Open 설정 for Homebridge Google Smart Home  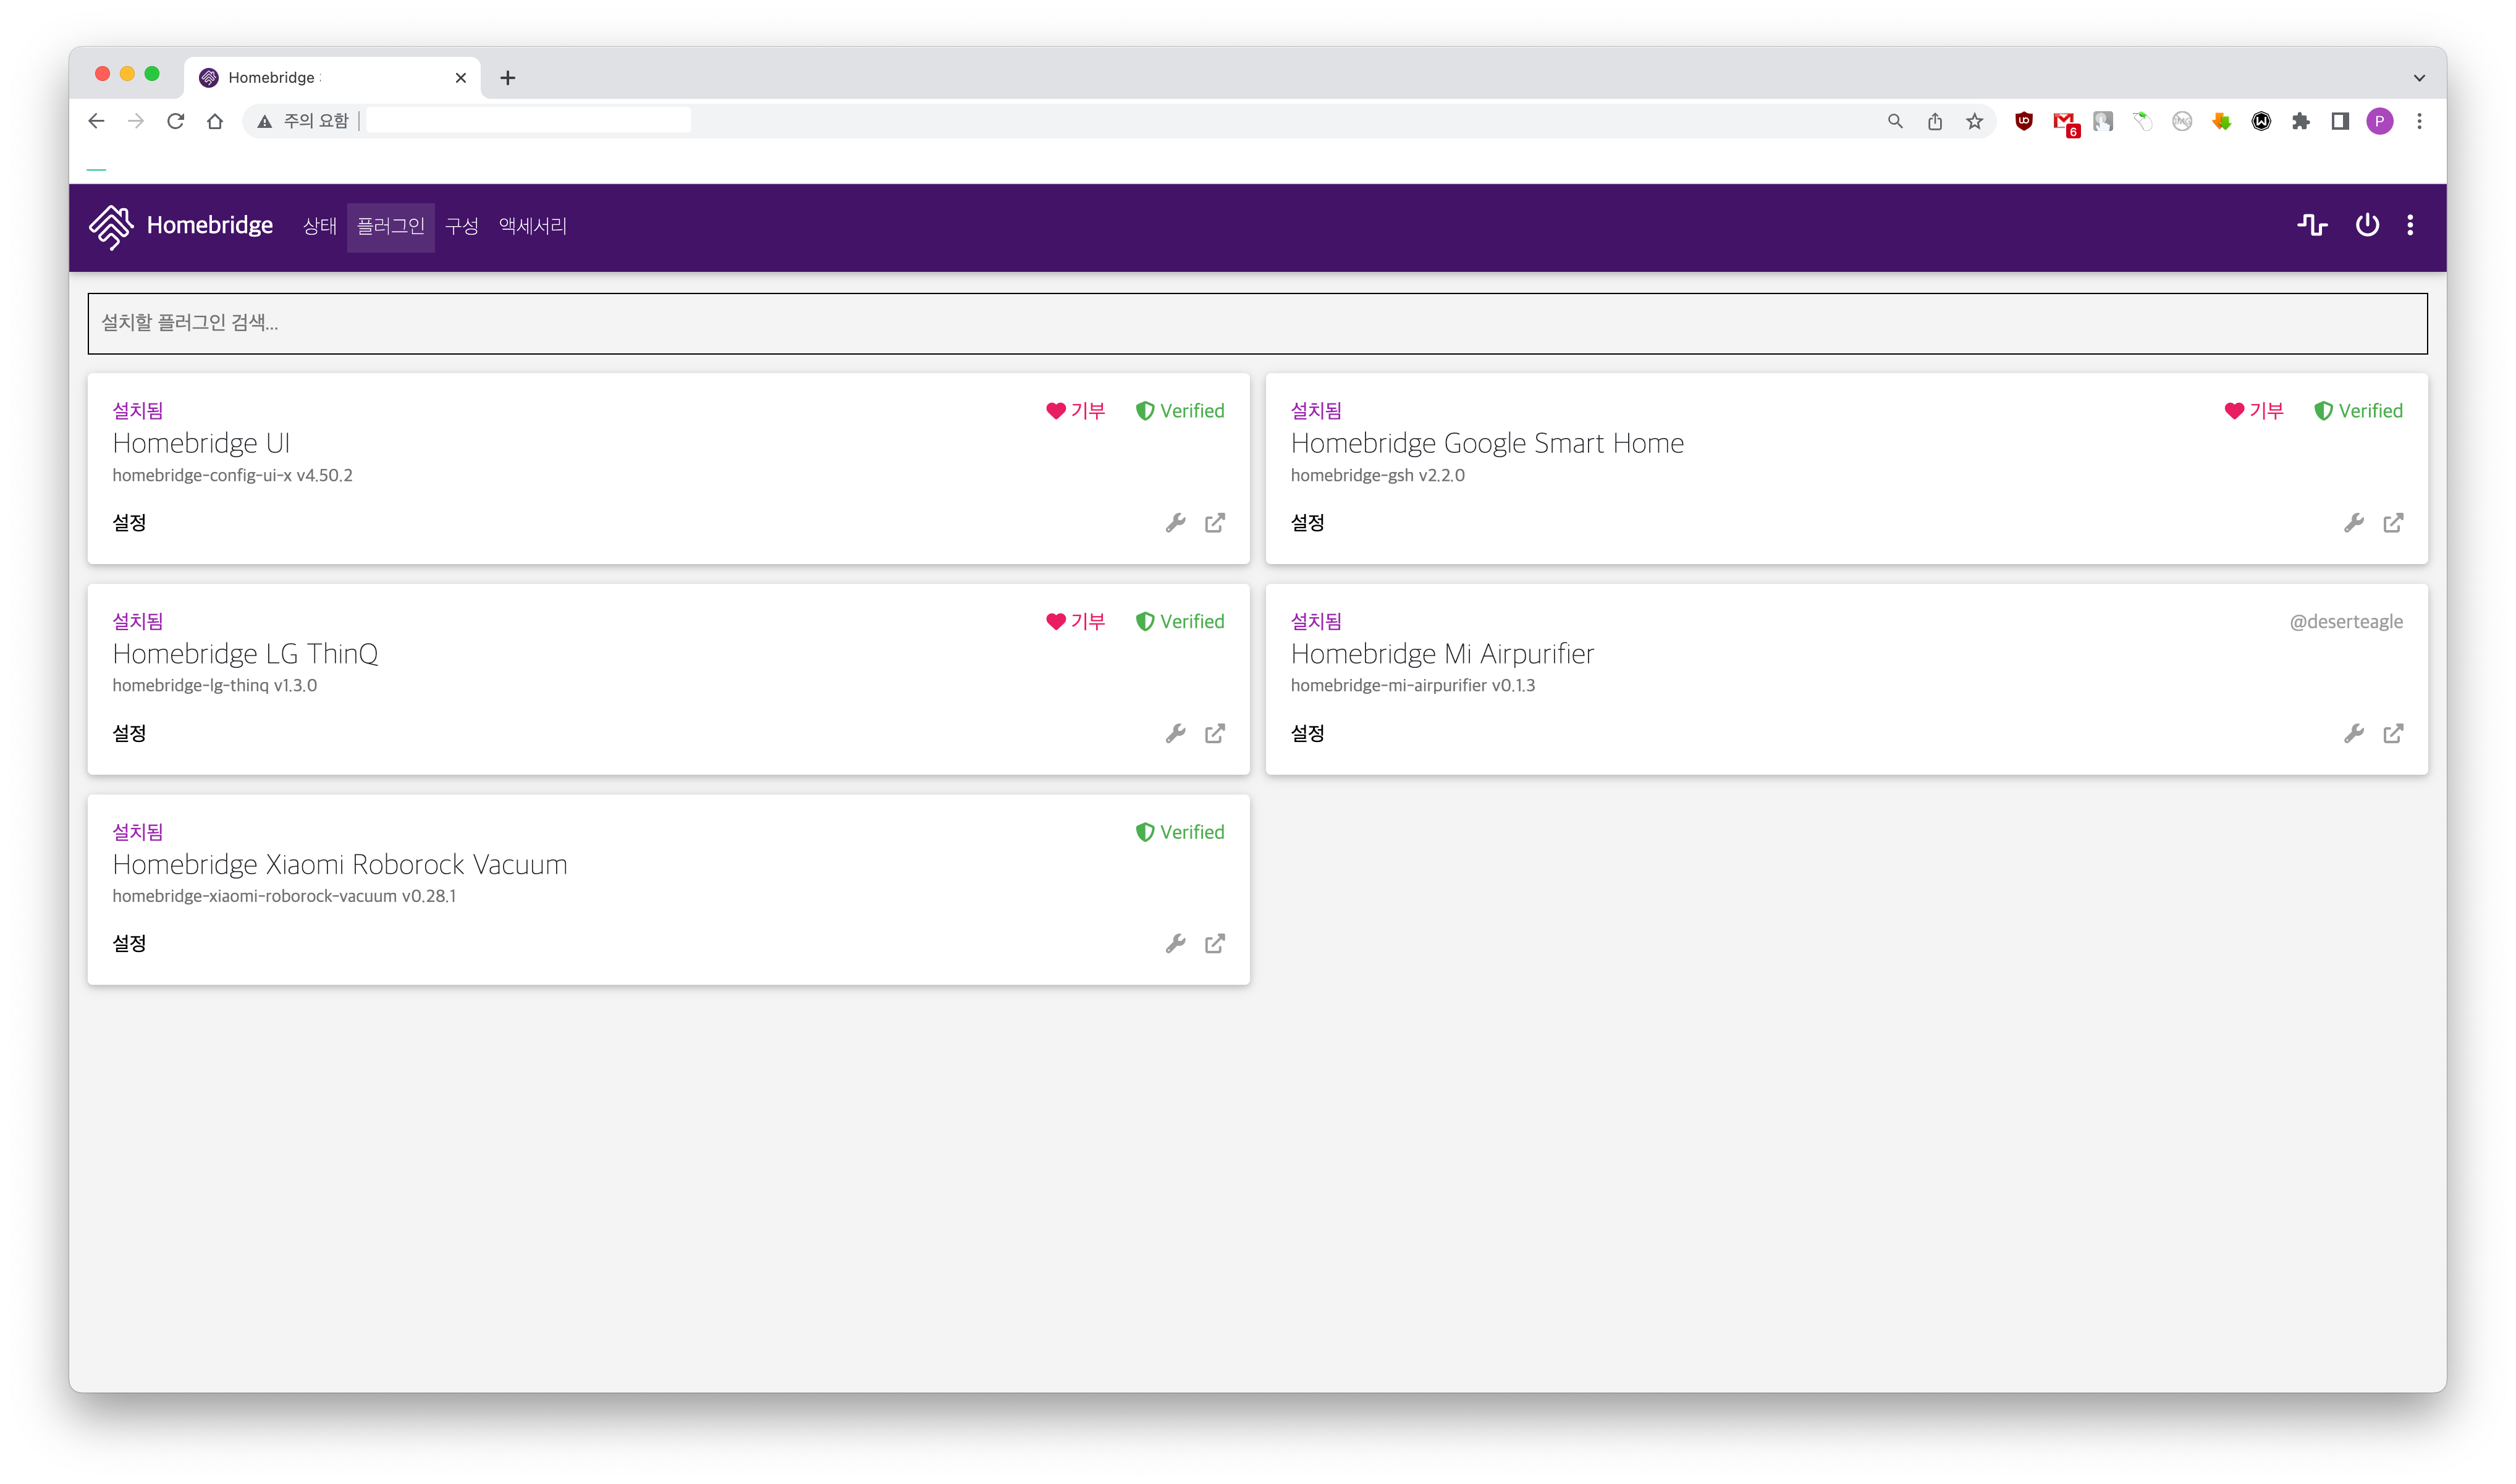click(x=1307, y=523)
